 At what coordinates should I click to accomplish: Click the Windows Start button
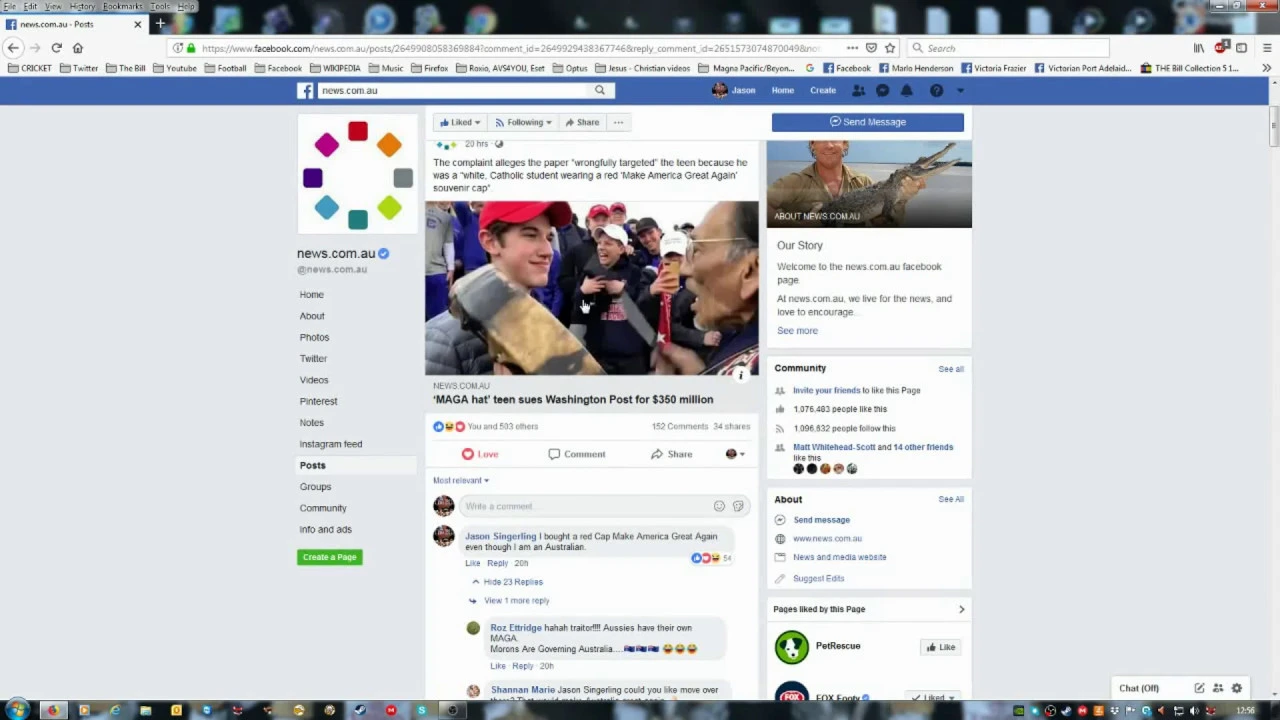[x=17, y=710]
